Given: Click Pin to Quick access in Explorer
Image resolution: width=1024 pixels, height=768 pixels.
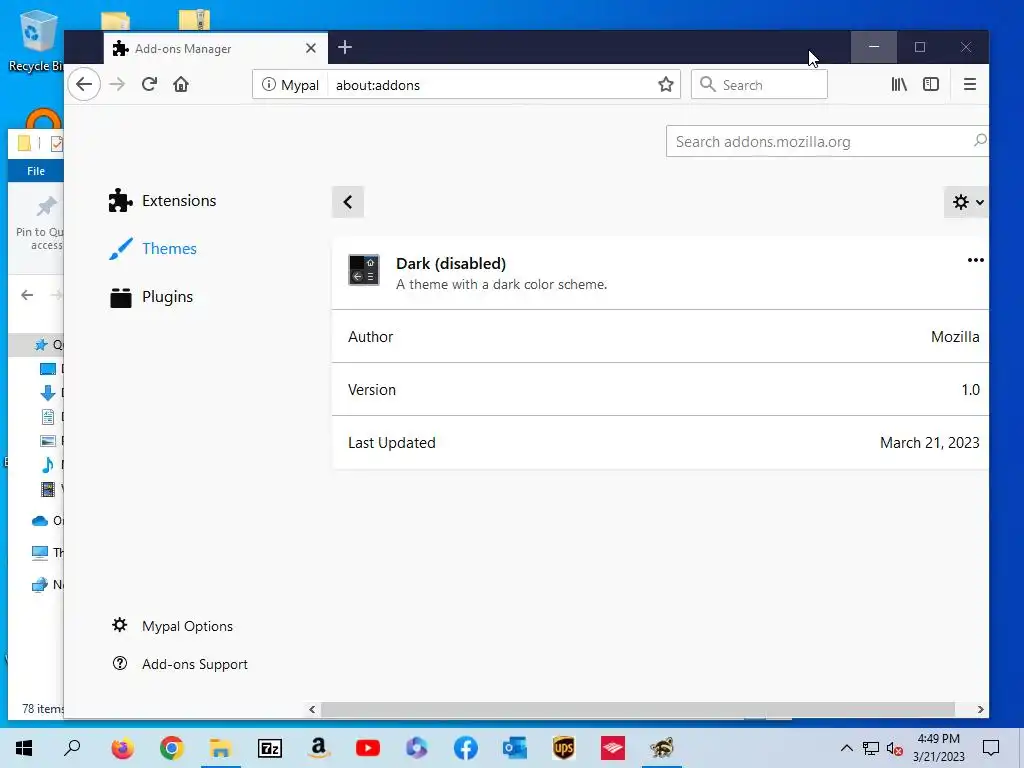Looking at the screenshot, I should (x=40, y=223).
